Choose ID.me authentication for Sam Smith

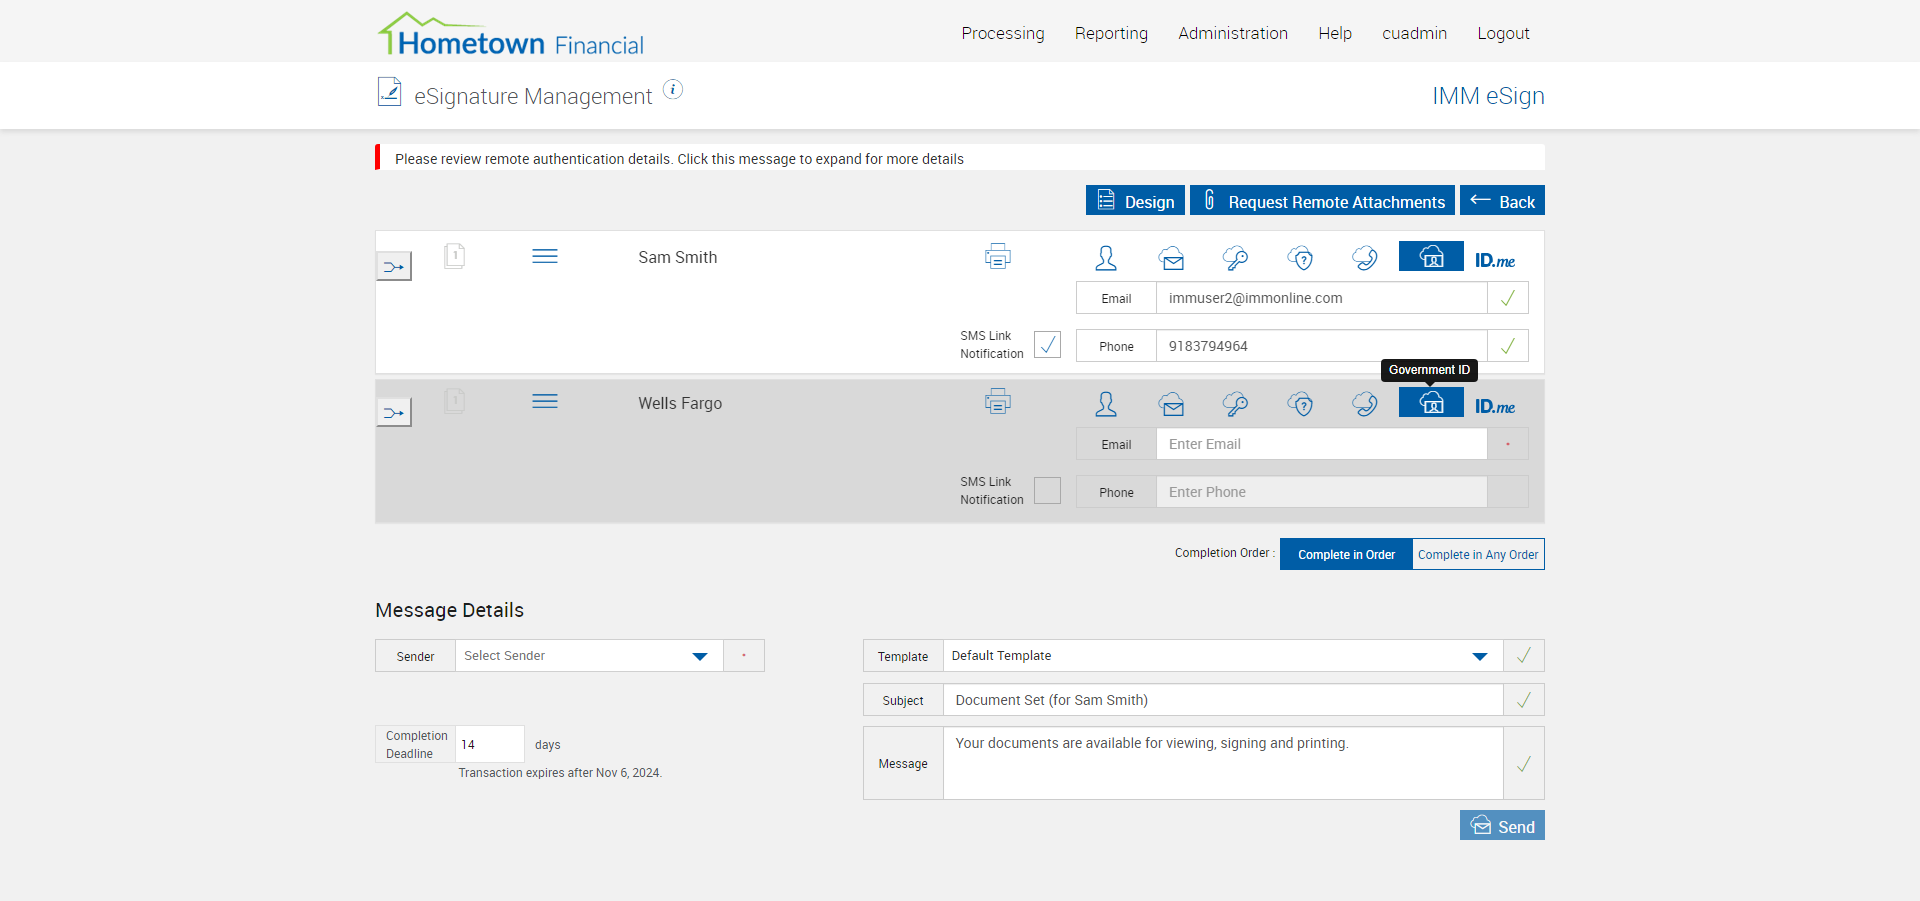tap(1495, 260)
